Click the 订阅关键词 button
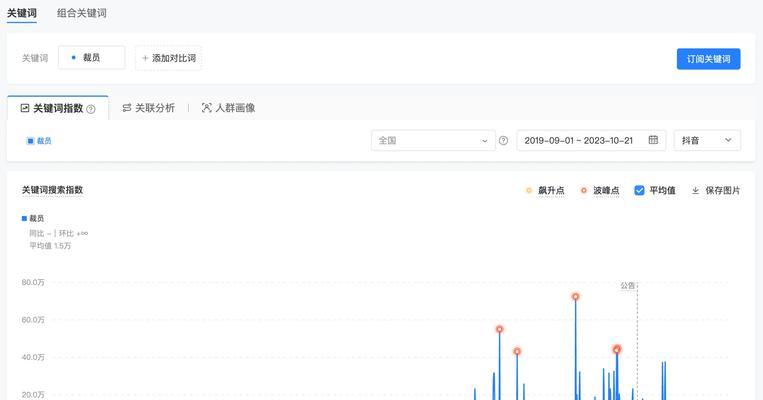This screenshot has height=400, width=763. tap(708, 59)
